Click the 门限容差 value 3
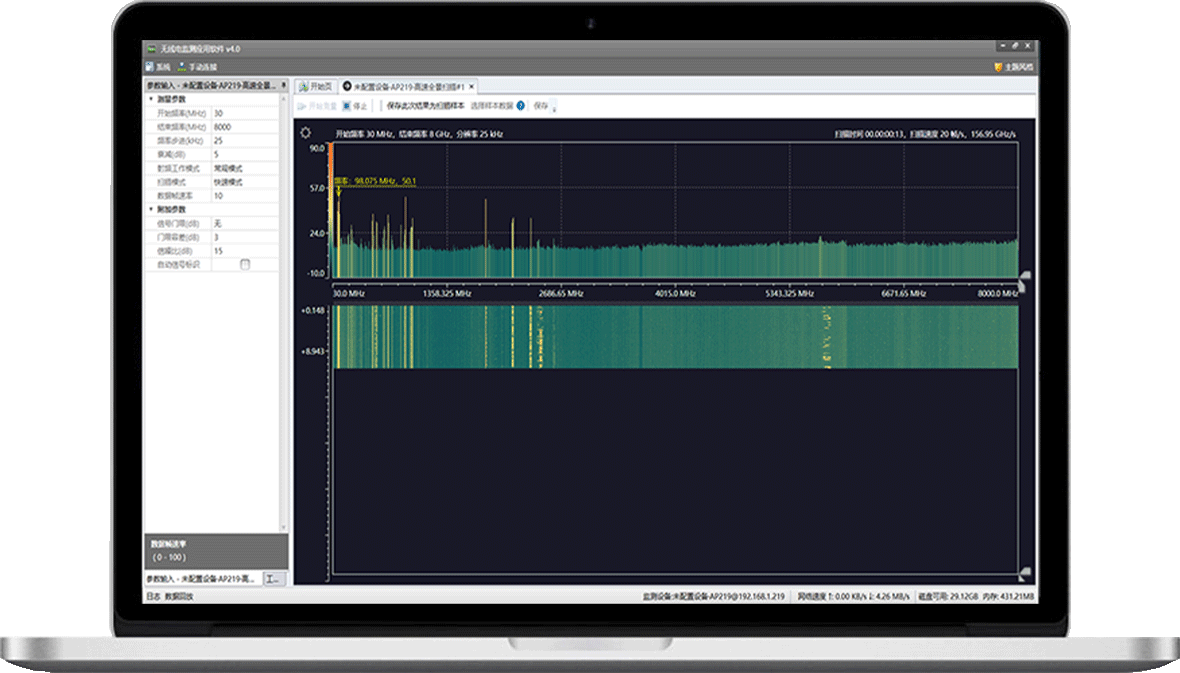The width and height of the screenshot is (1180, 673). (x=245, y=237)
